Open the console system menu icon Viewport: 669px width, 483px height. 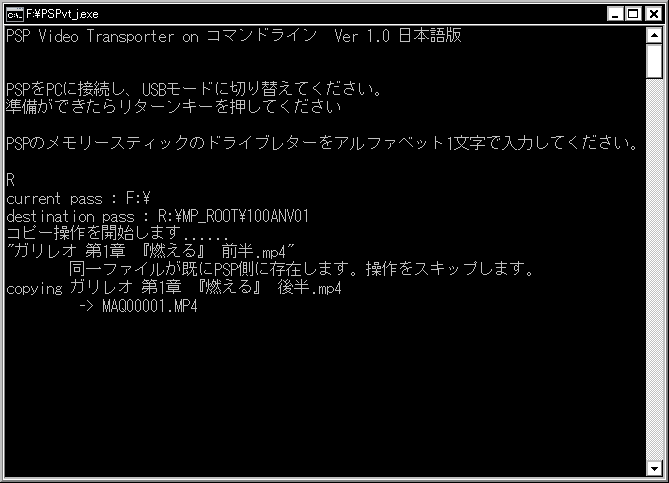(x=15, y=15)
